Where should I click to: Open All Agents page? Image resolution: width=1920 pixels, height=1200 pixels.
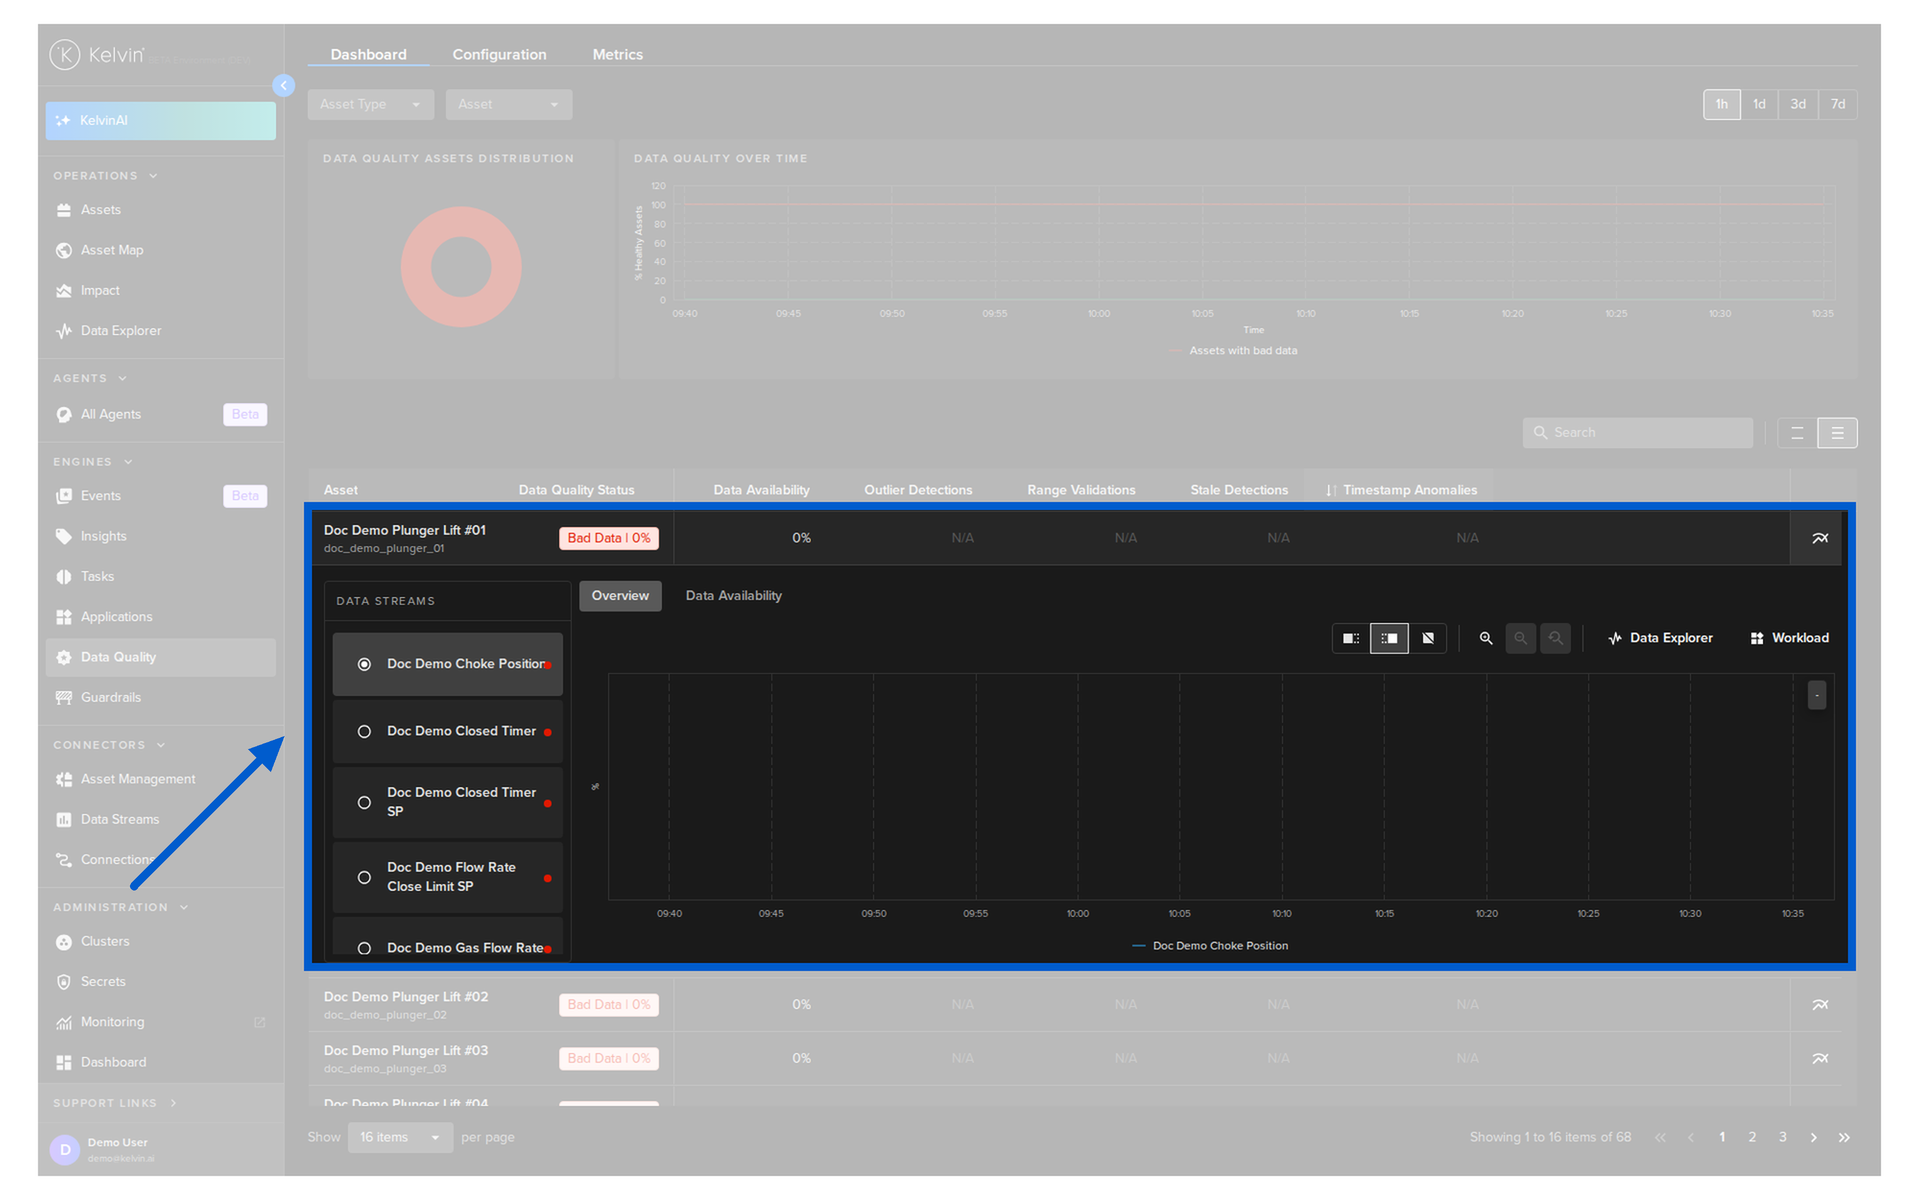(x=160, y=414)
